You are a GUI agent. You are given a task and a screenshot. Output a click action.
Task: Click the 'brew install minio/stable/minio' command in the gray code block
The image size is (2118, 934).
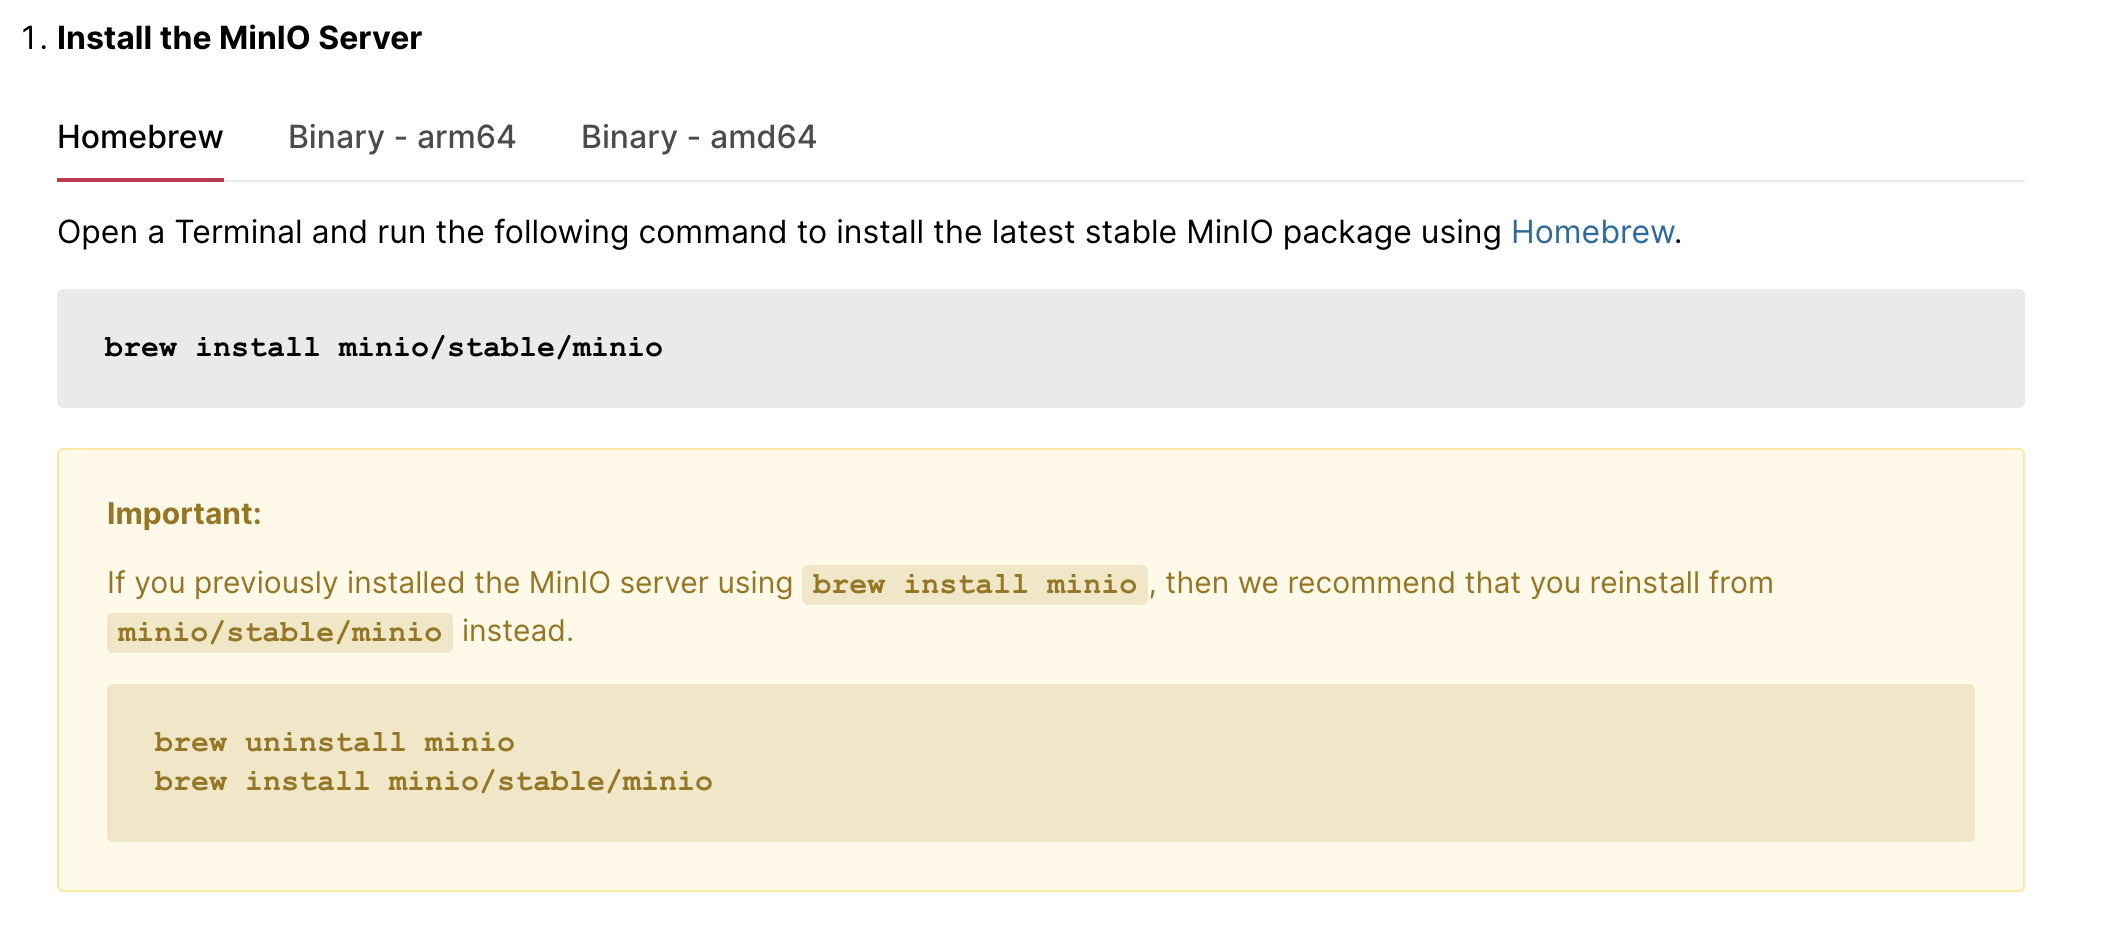click(383, 347)
